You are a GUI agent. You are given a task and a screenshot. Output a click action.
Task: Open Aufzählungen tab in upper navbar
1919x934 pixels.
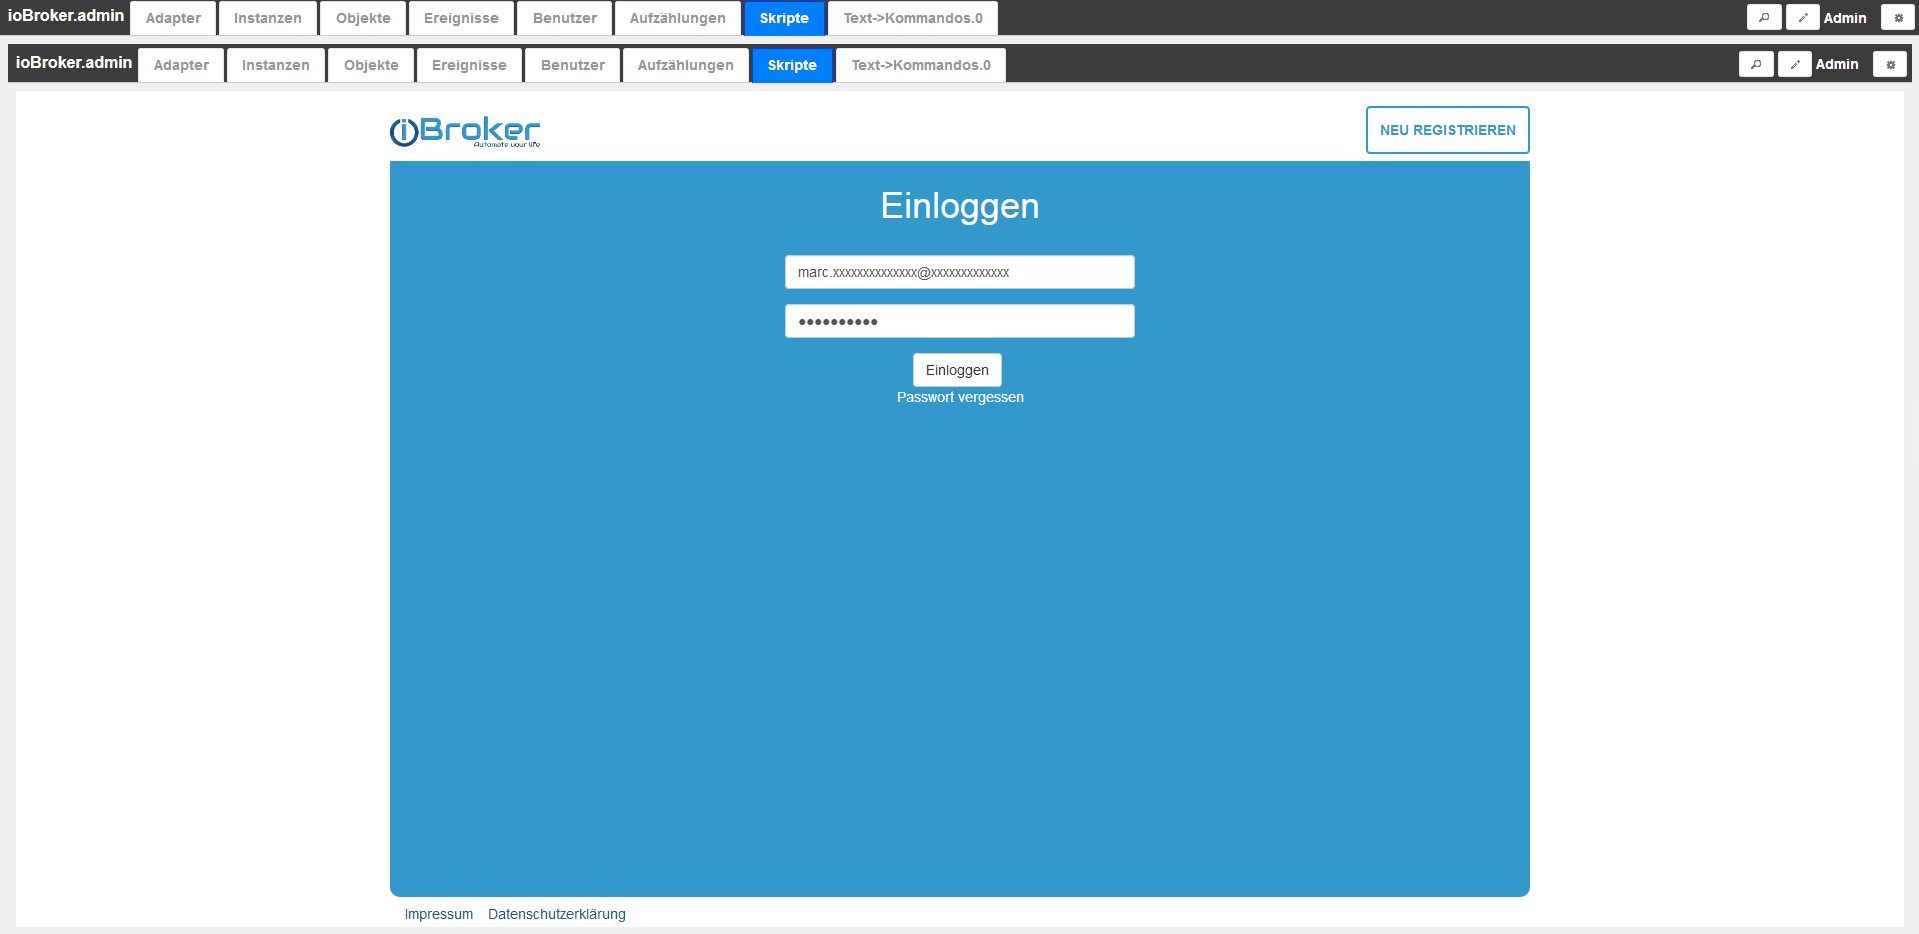tap(678, 18)
